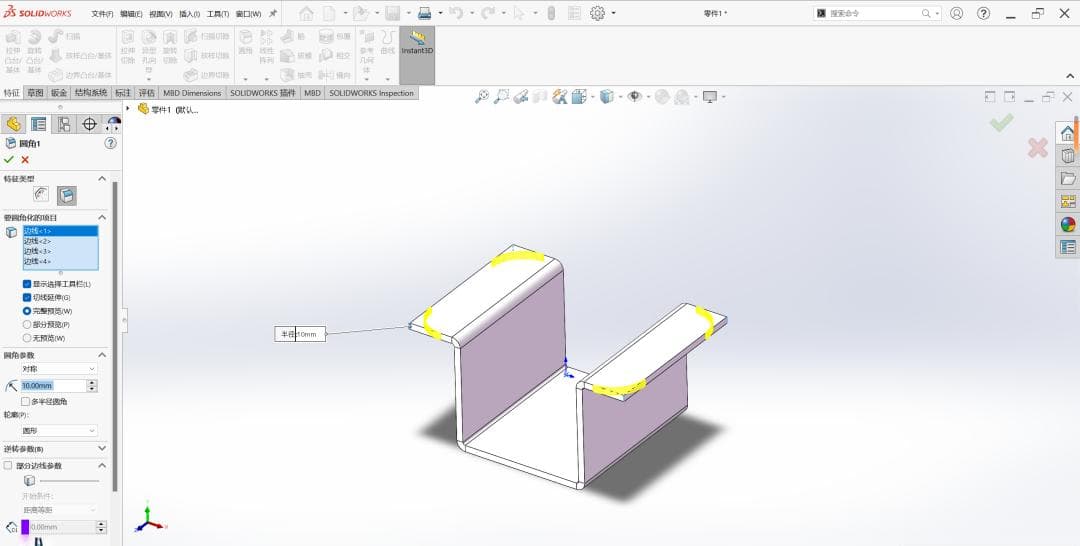Open the 轮廓 圆形 profile dropdown
The image size is (1080, 546).
click(59, 430)
